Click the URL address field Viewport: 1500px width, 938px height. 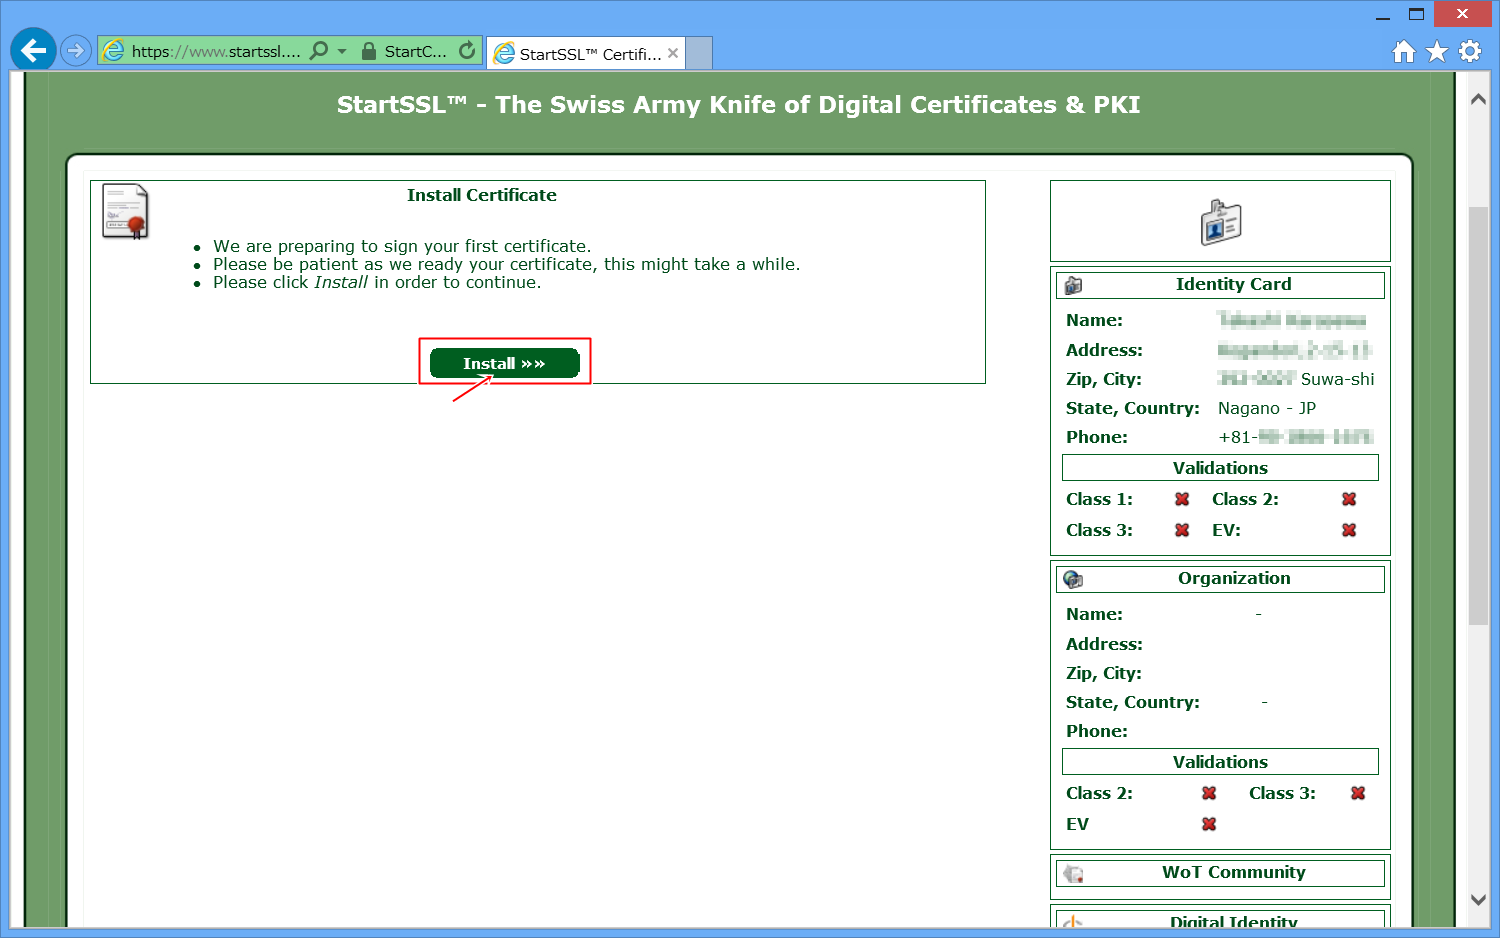215,51
